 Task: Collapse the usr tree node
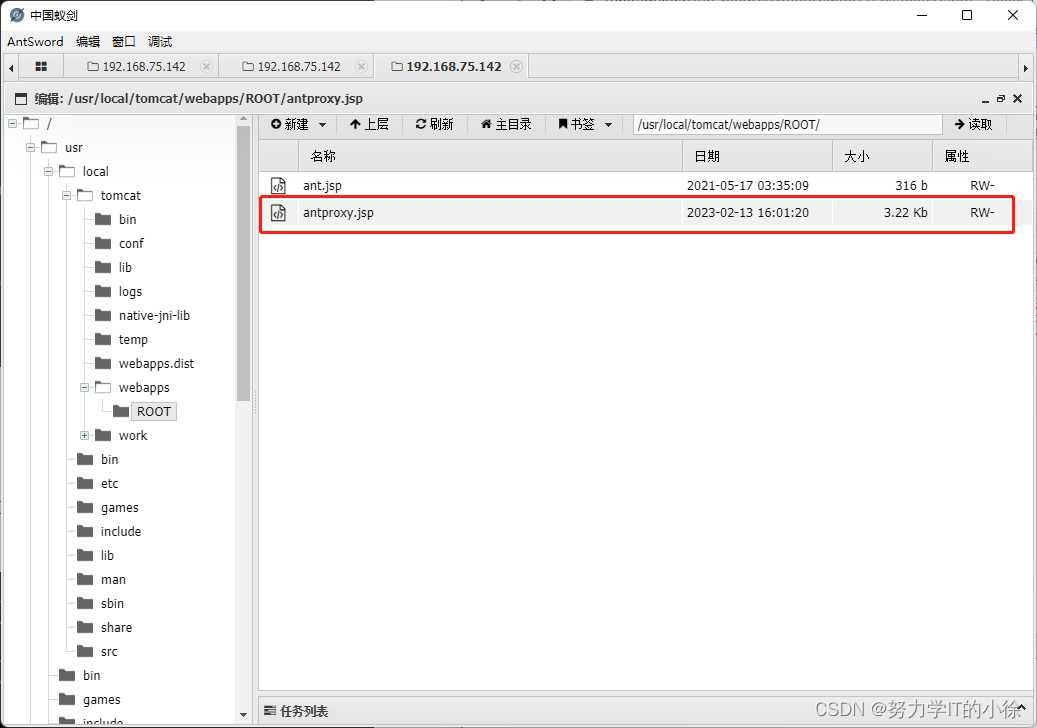[x=30, y=147]
